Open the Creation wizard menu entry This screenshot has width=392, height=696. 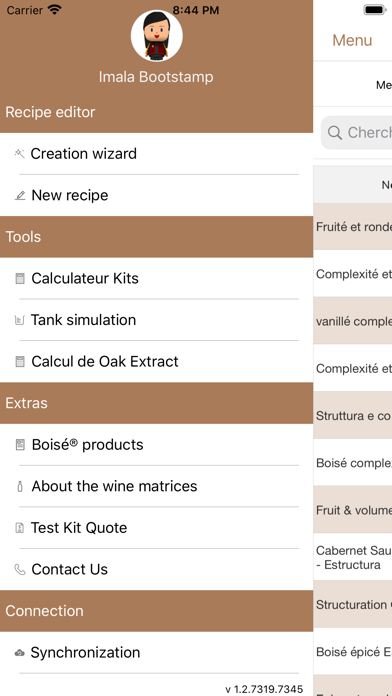(x=157, y=154)
